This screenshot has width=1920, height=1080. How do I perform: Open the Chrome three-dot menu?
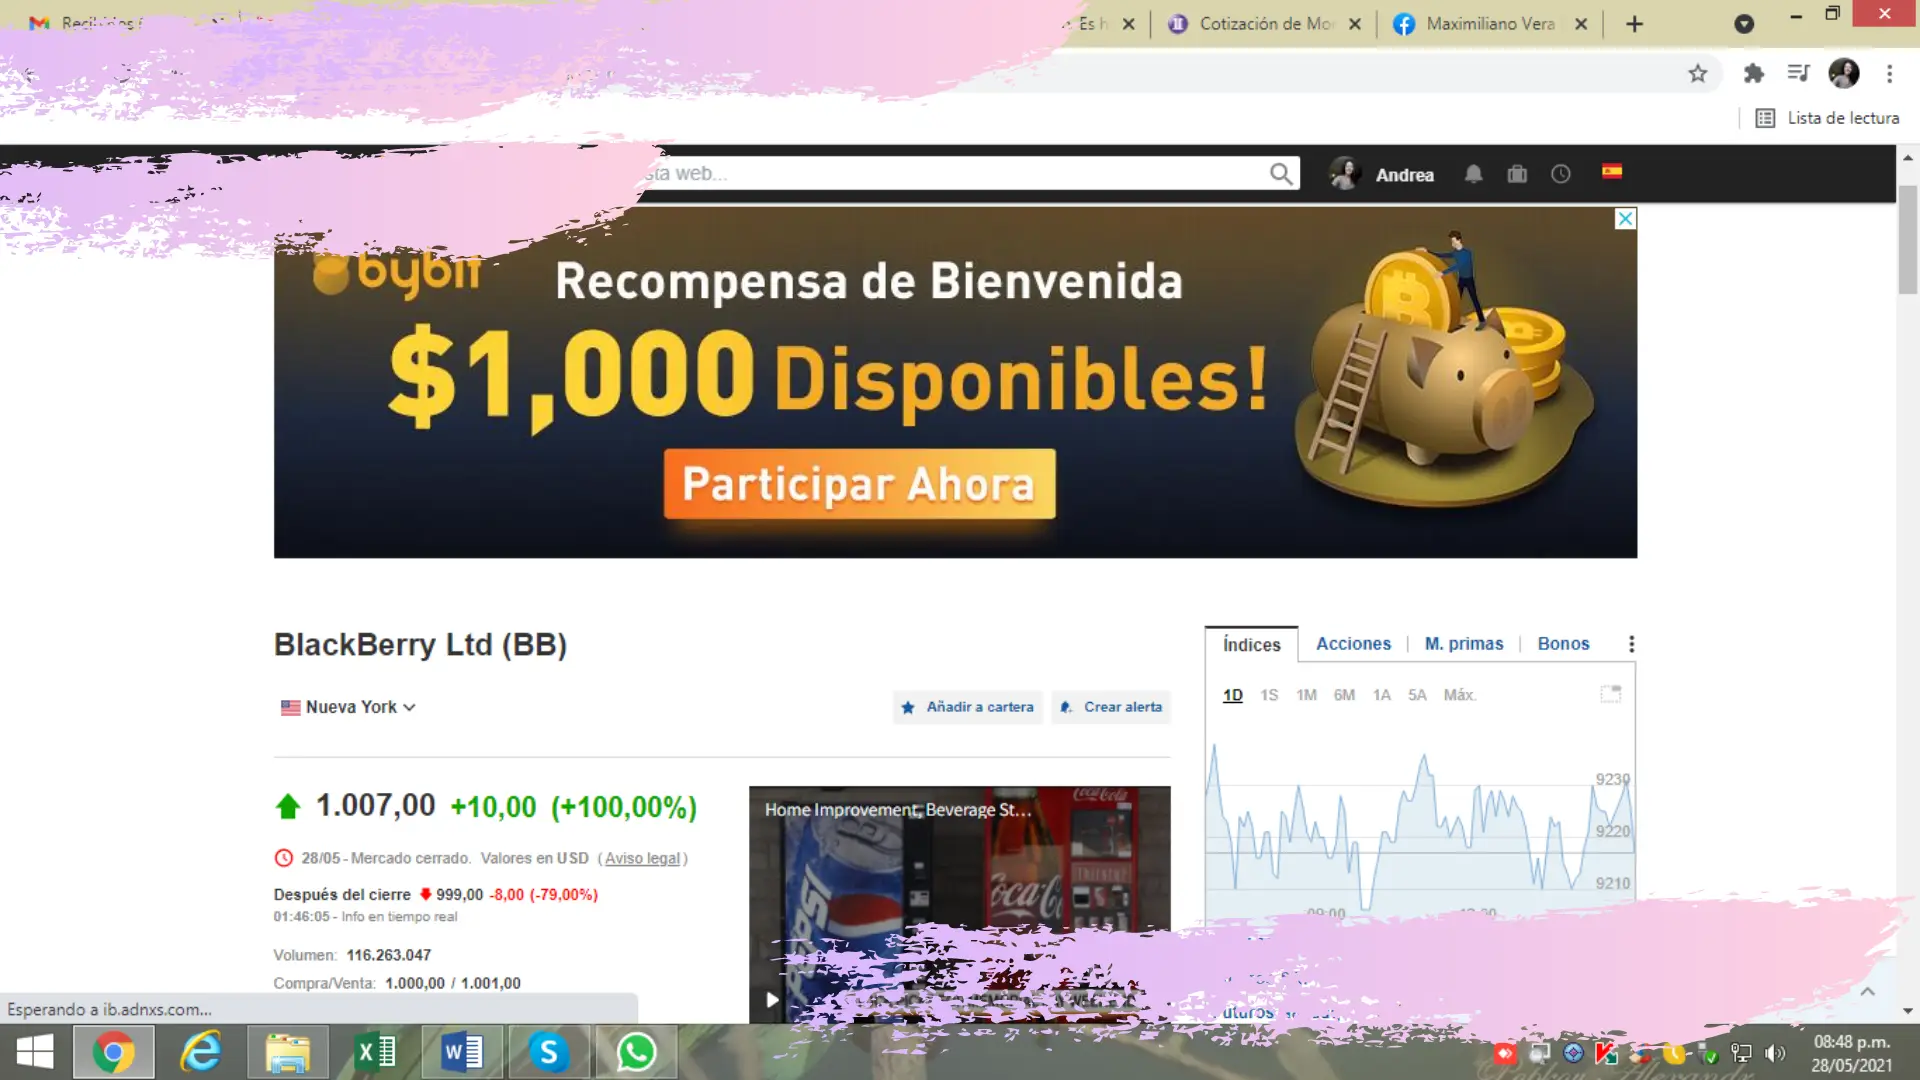point(1889,73)
